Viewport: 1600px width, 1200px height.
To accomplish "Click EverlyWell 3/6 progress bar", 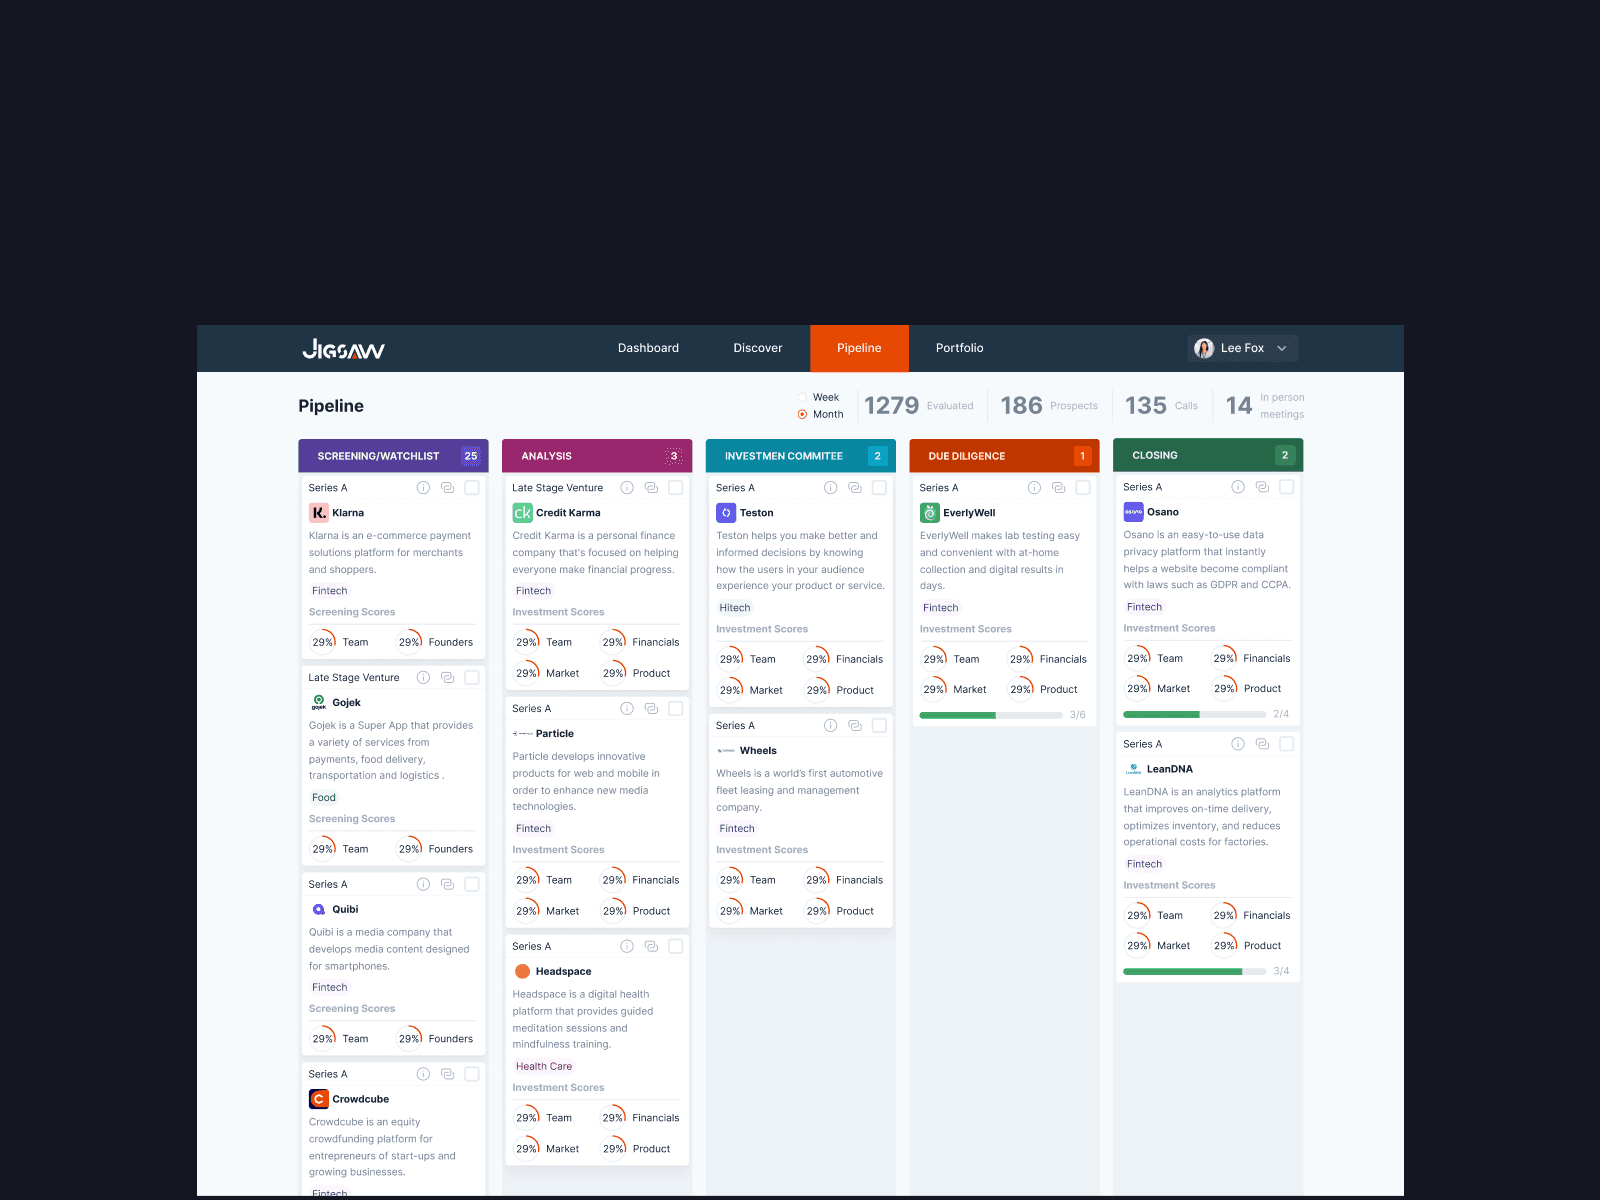I will coord(991,715).
